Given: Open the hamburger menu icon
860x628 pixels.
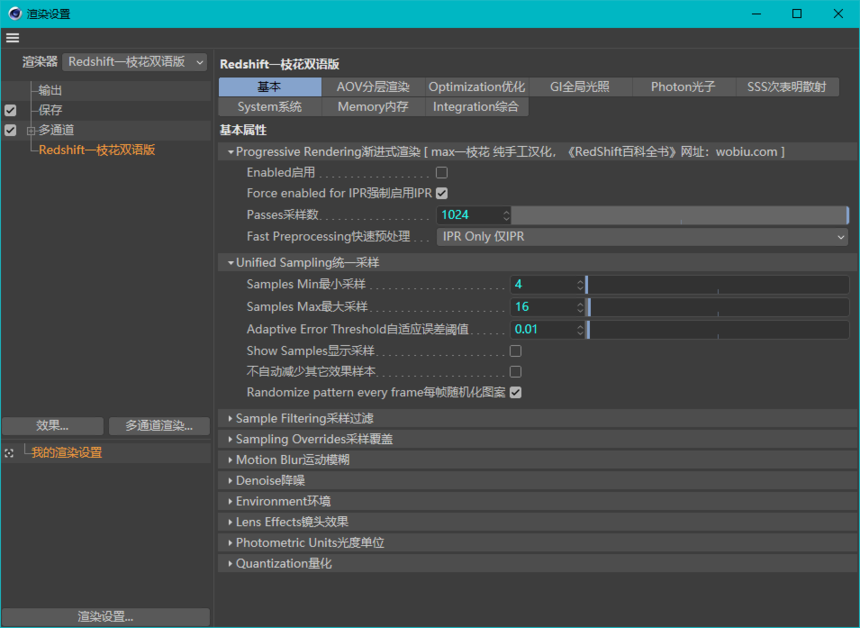Looking at the screenshot, I should [13, 38].
